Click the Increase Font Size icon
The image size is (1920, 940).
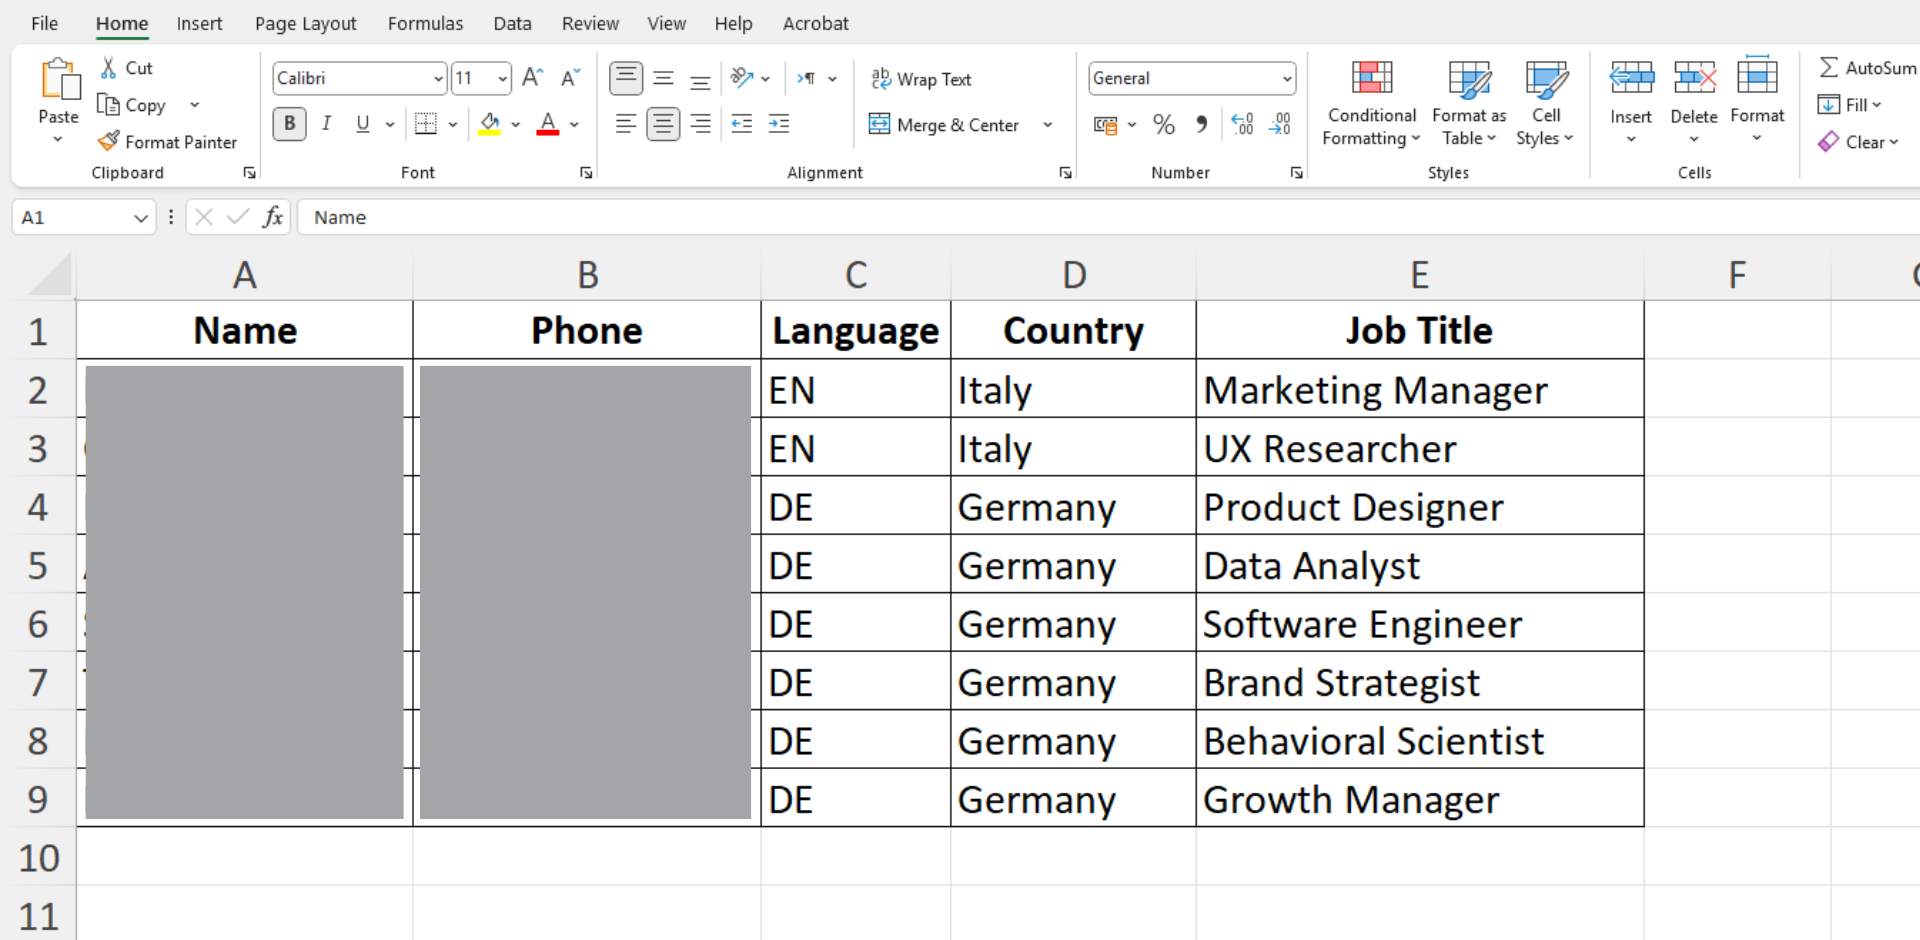533,78
